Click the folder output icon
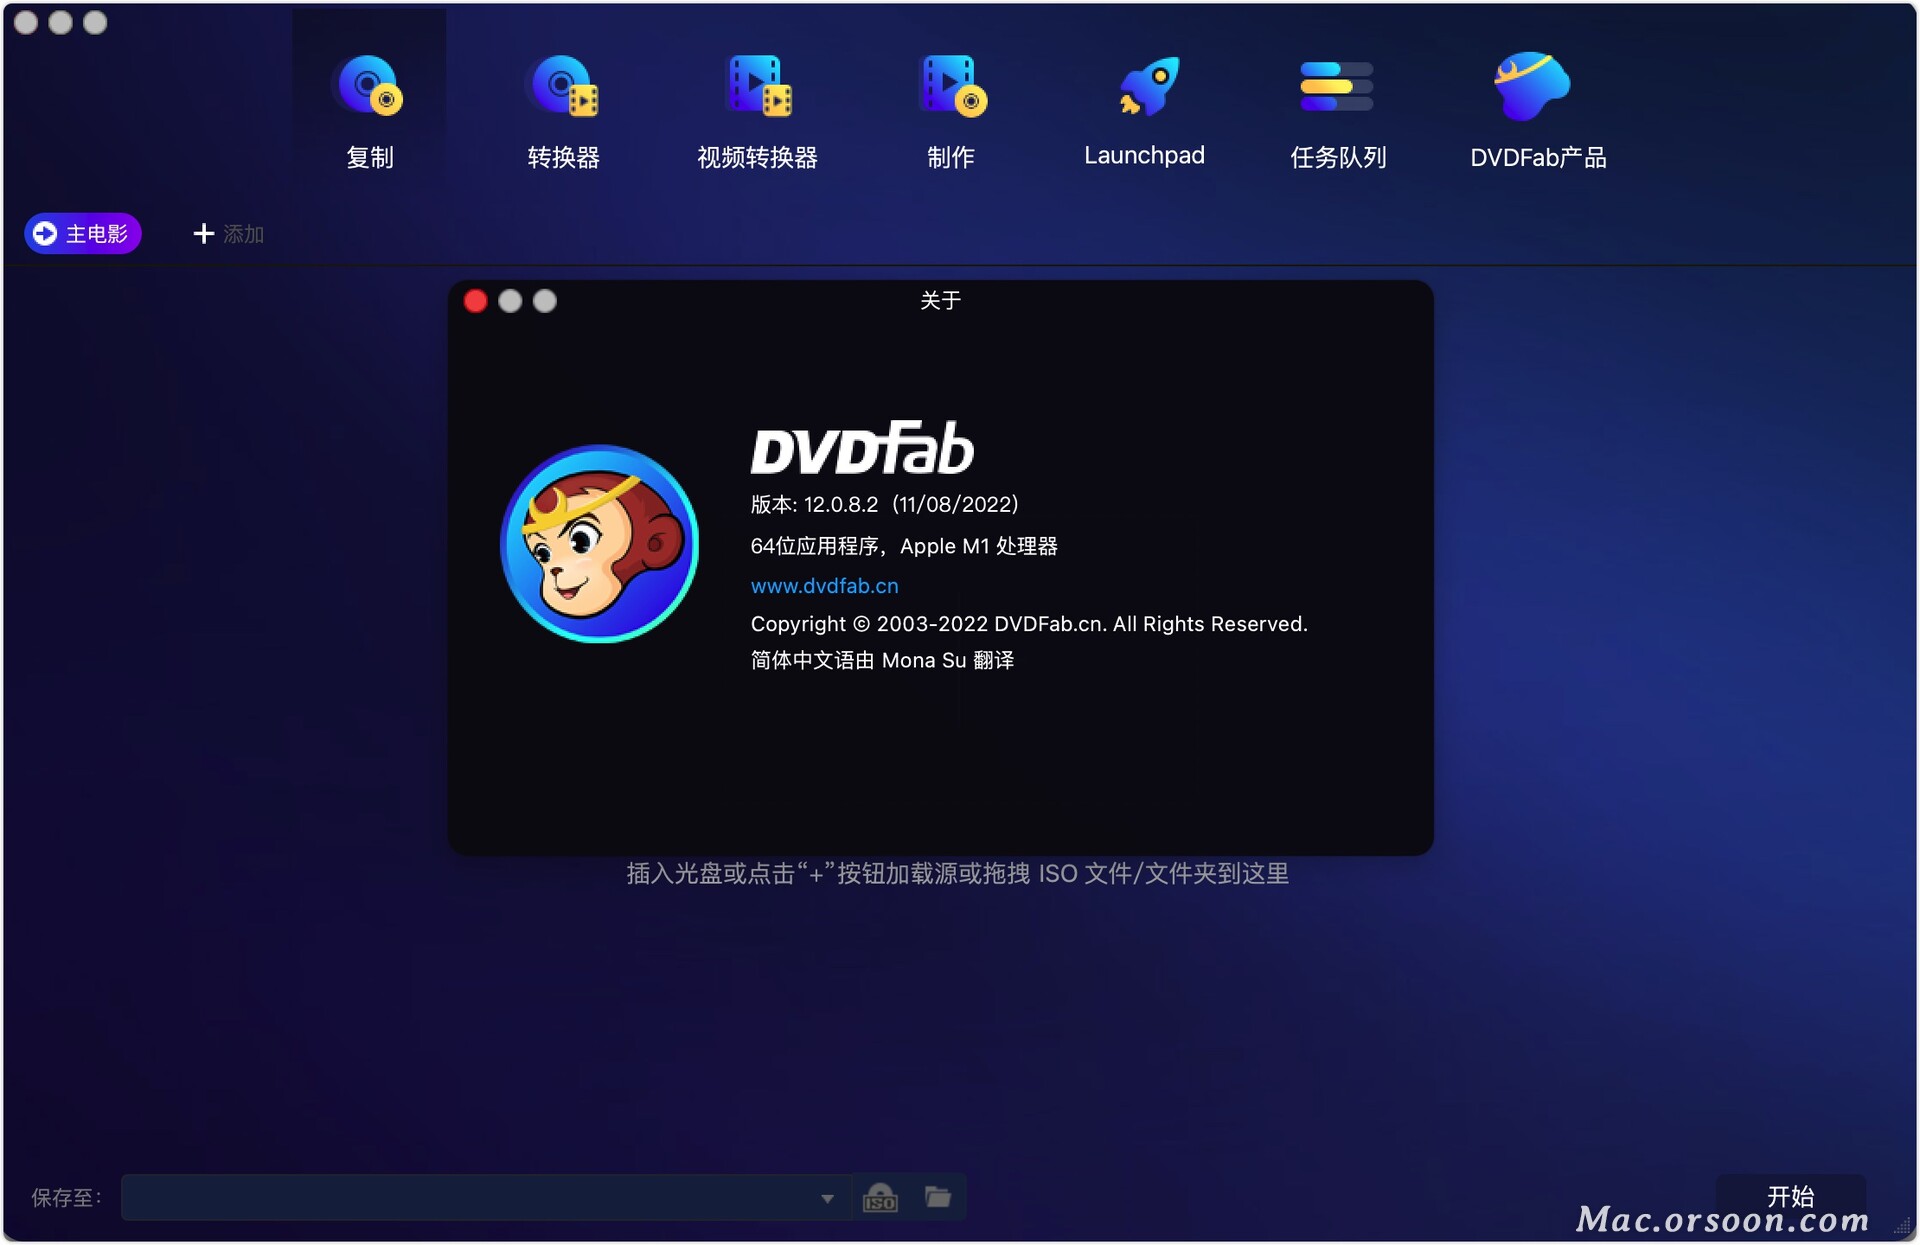The image size is (1920, 1245). (x=937, y=1197)
